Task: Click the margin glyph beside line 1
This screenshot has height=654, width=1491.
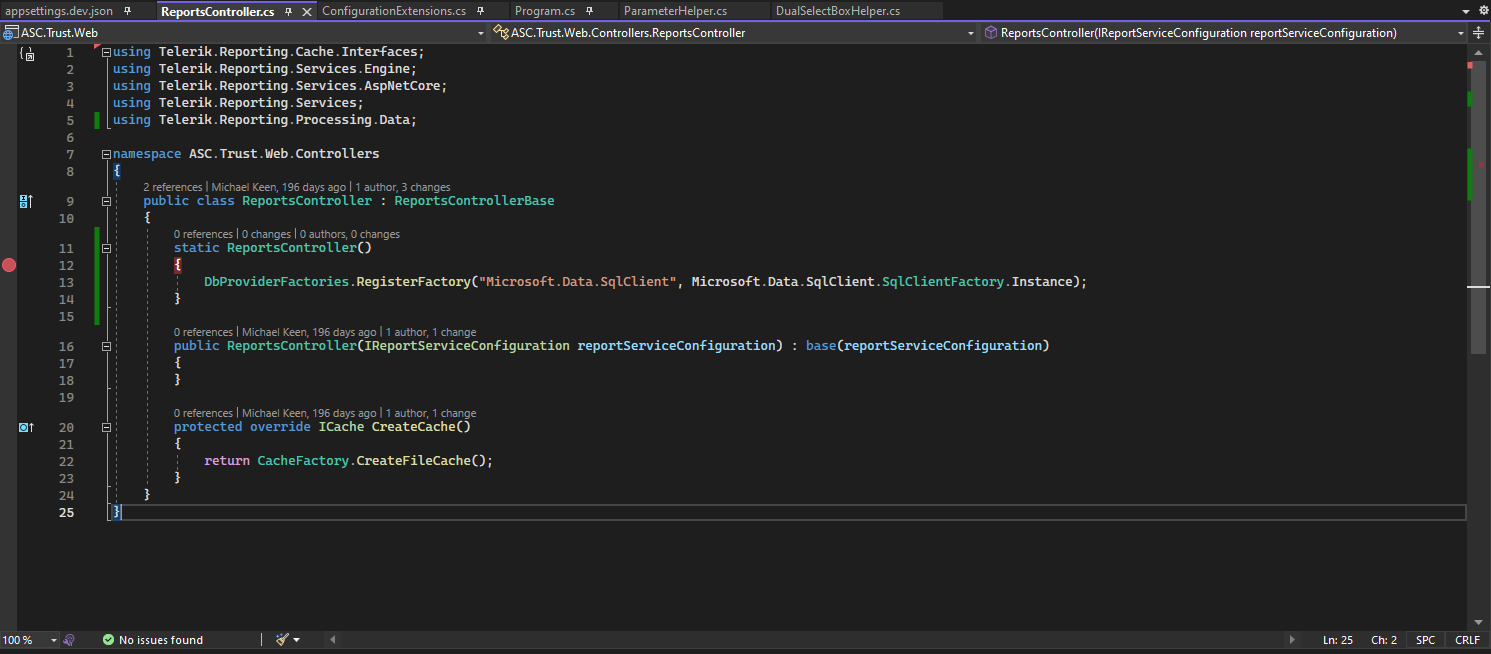Action: tap(27, 53)
